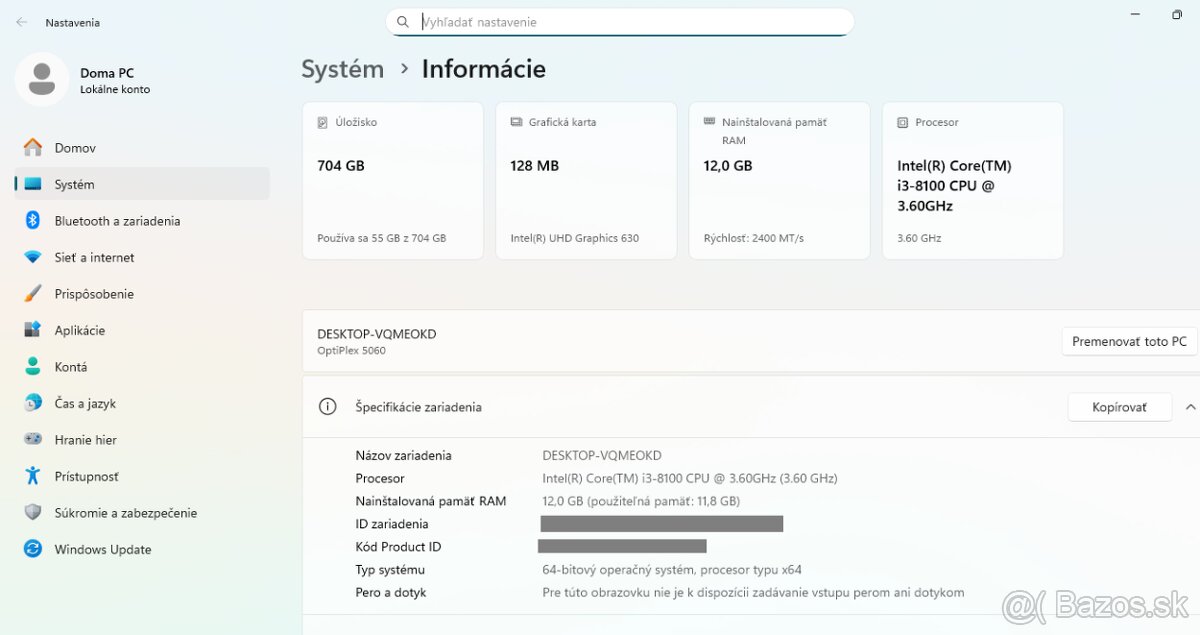The width and height of the screenshot is (1200, 635).
Task: Click Premenovať toto PC
Action: (x=1129, y=341)
